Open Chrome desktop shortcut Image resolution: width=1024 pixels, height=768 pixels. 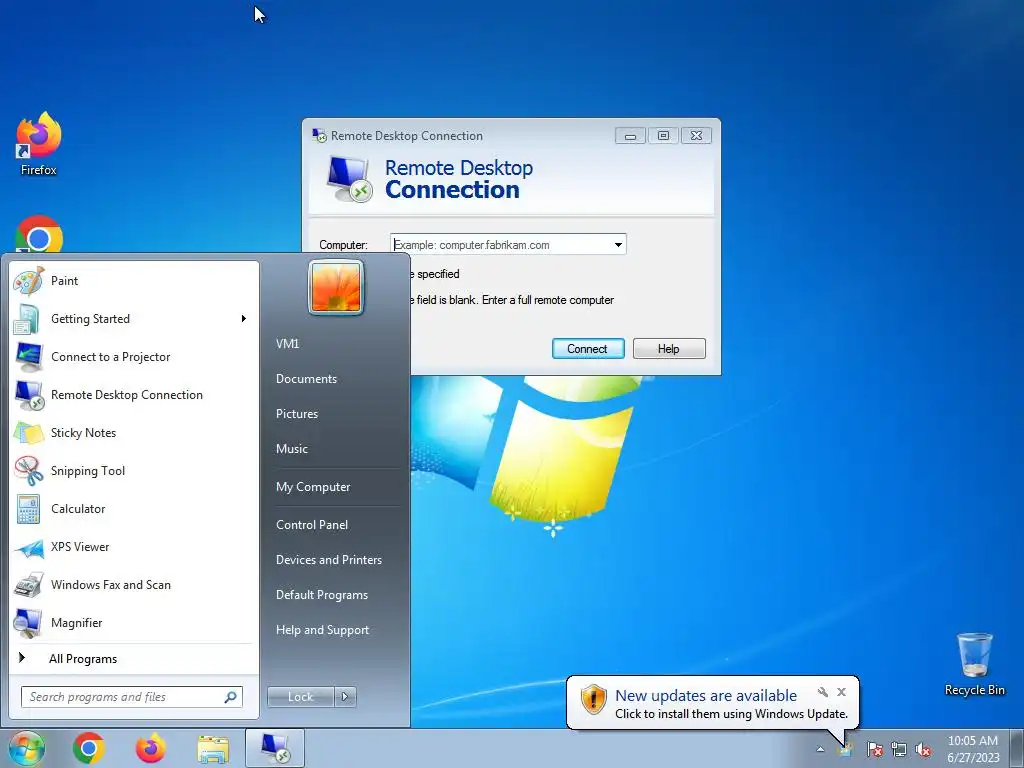(39, 235)
